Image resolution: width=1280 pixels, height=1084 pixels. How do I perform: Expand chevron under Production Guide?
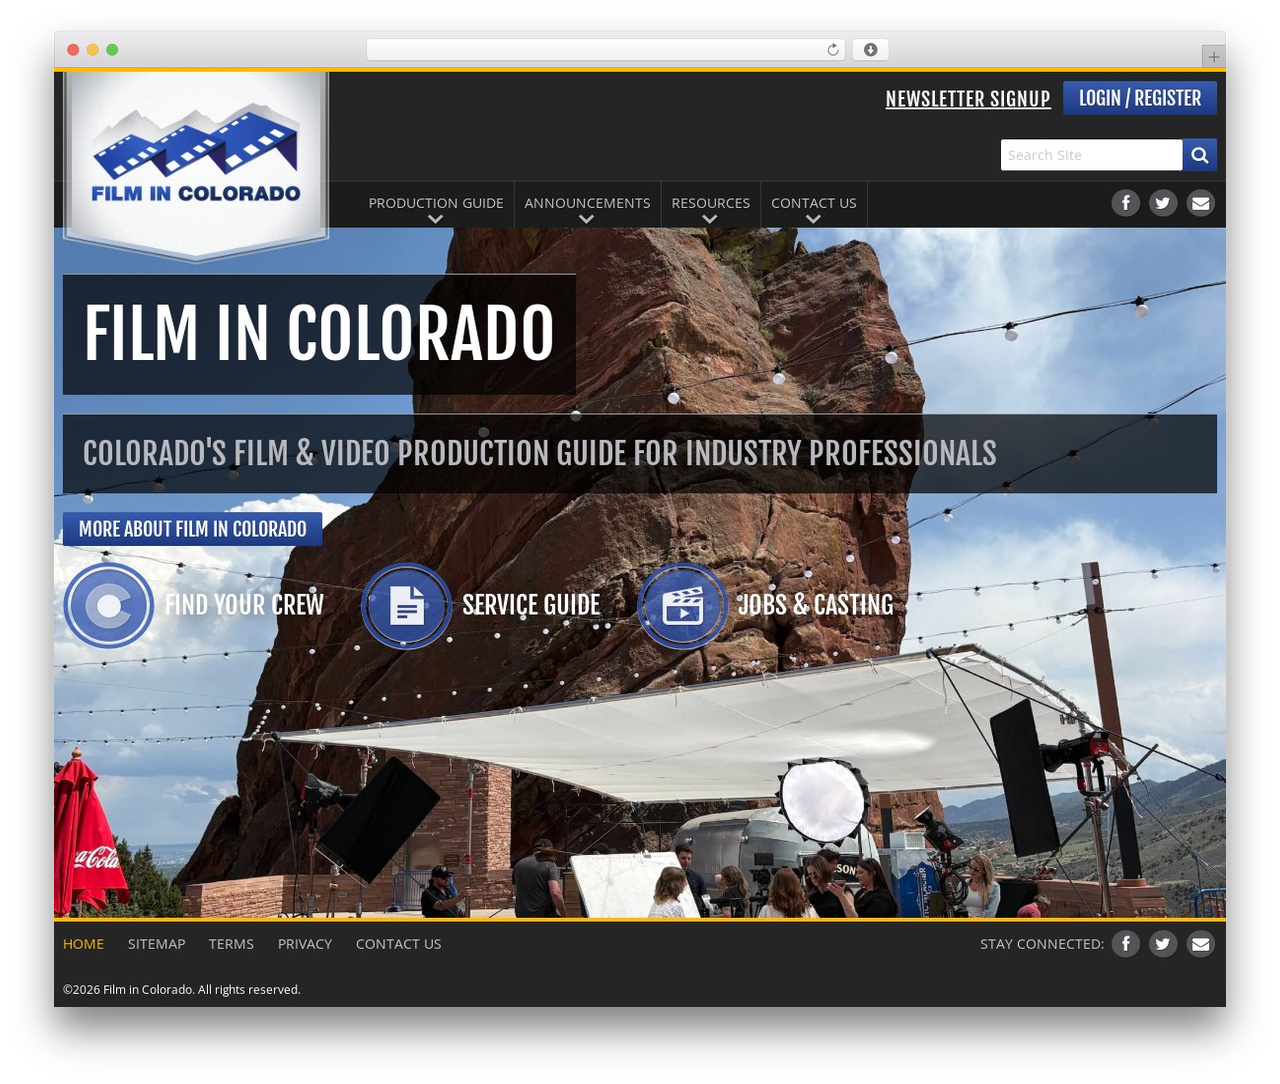pos(435,219)
